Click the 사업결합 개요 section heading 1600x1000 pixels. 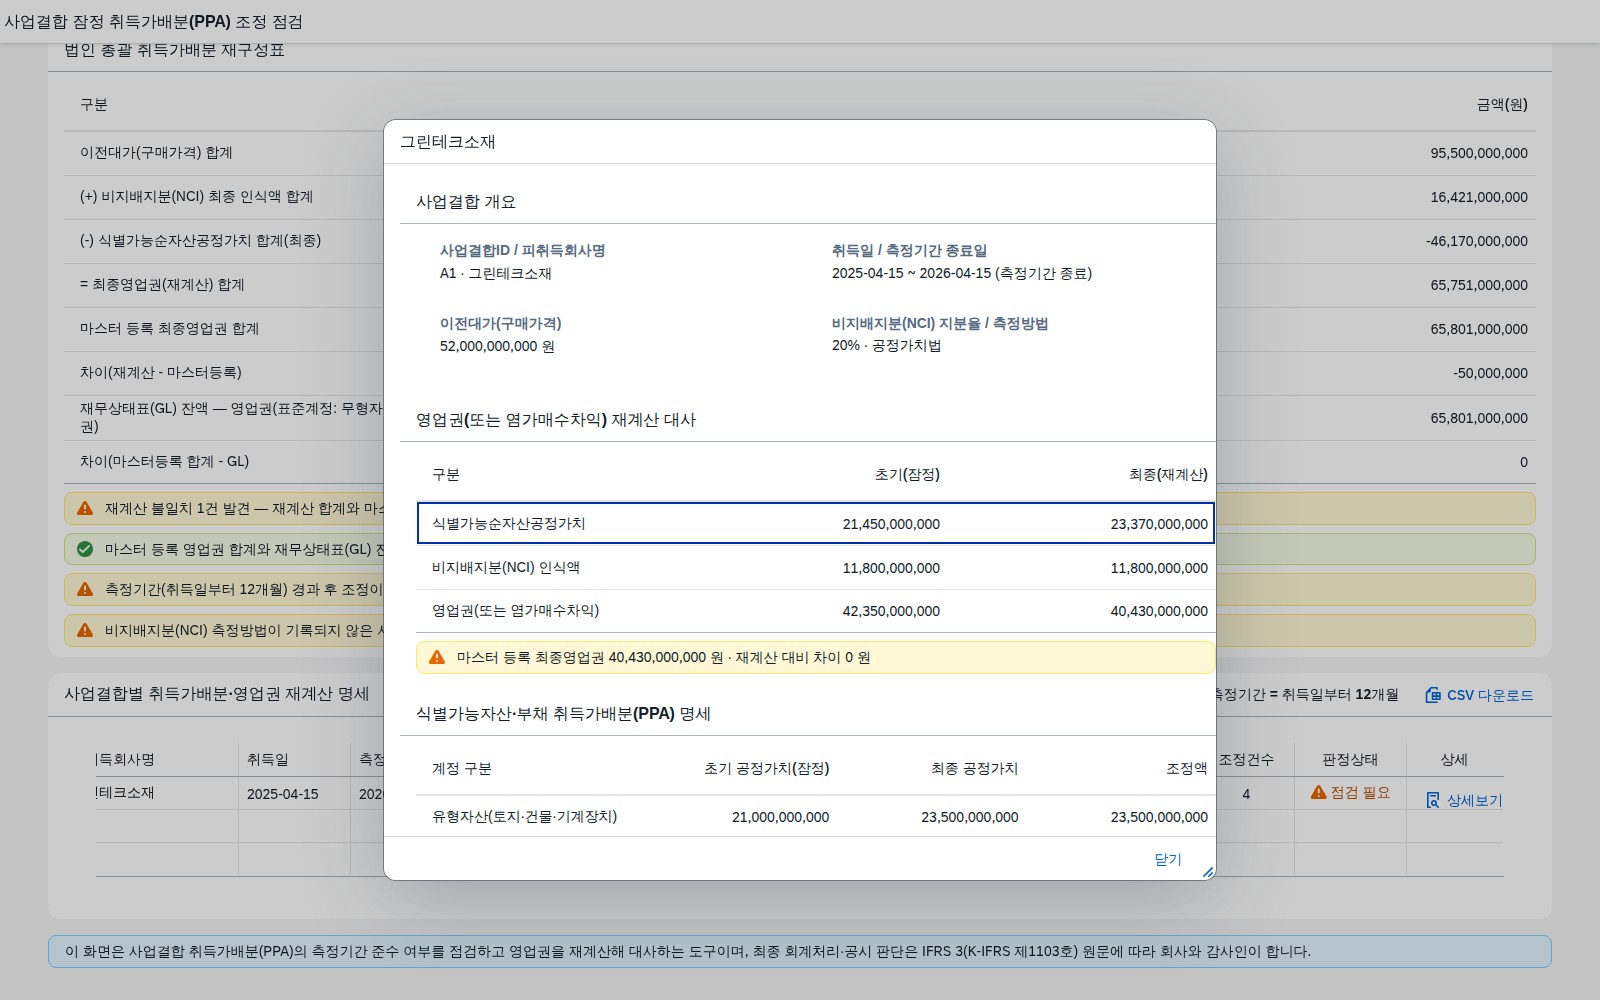click(x=466, y=202)
